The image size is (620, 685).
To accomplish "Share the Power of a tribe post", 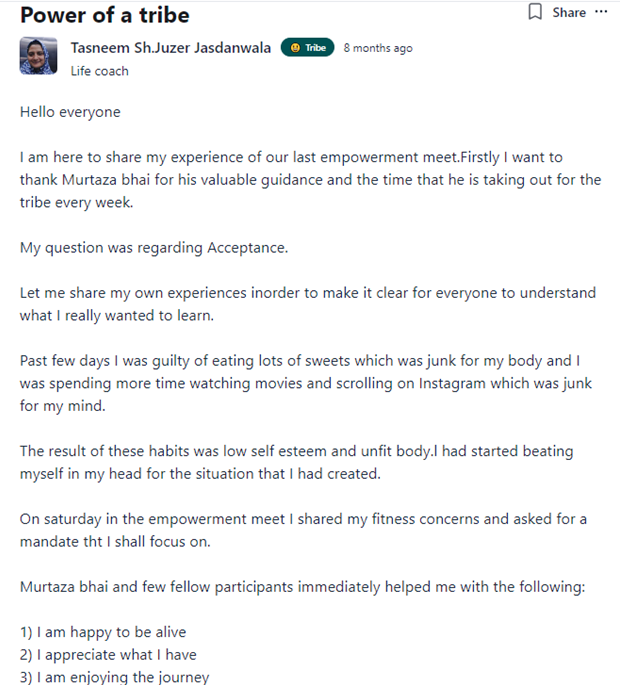I will (569, 12).
